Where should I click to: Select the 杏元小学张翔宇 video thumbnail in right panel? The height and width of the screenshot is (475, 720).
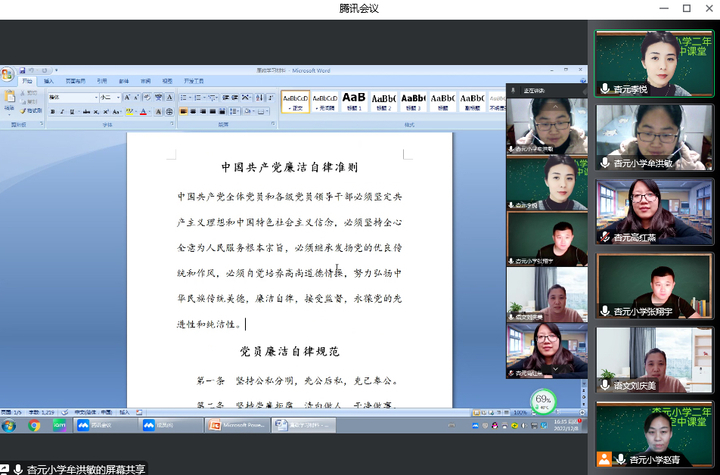click(x=654, y=286)
